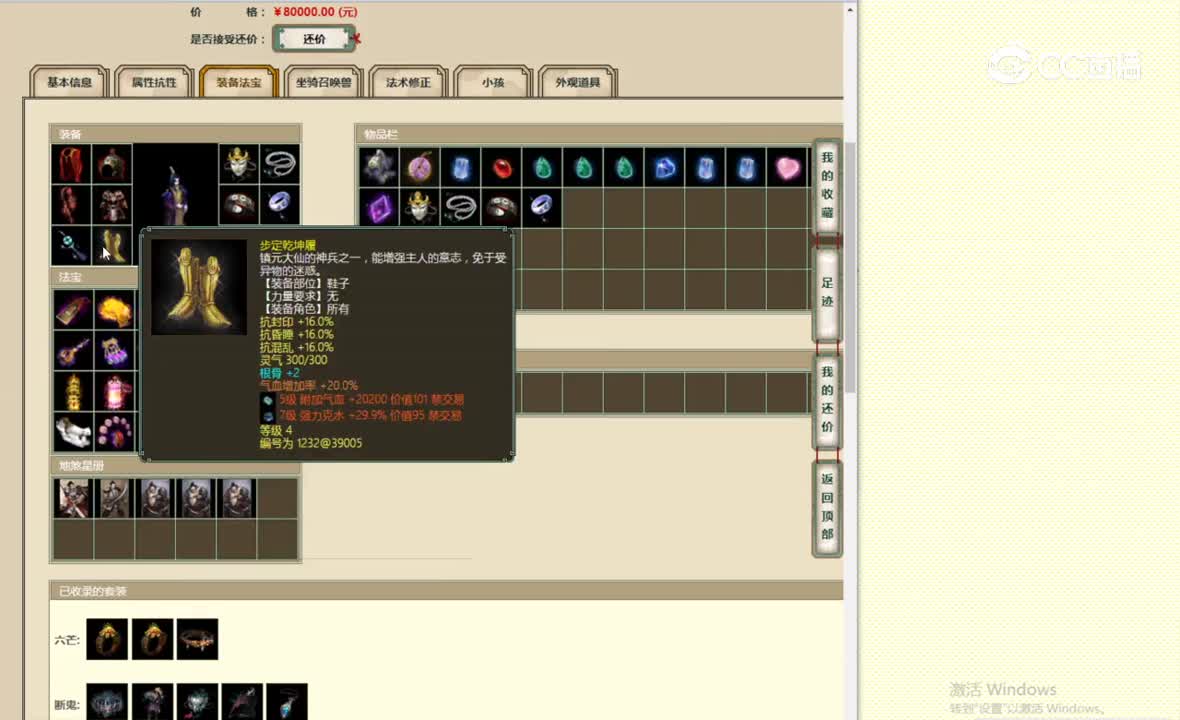Select the weapon icon in 断鬼 set

242,703
